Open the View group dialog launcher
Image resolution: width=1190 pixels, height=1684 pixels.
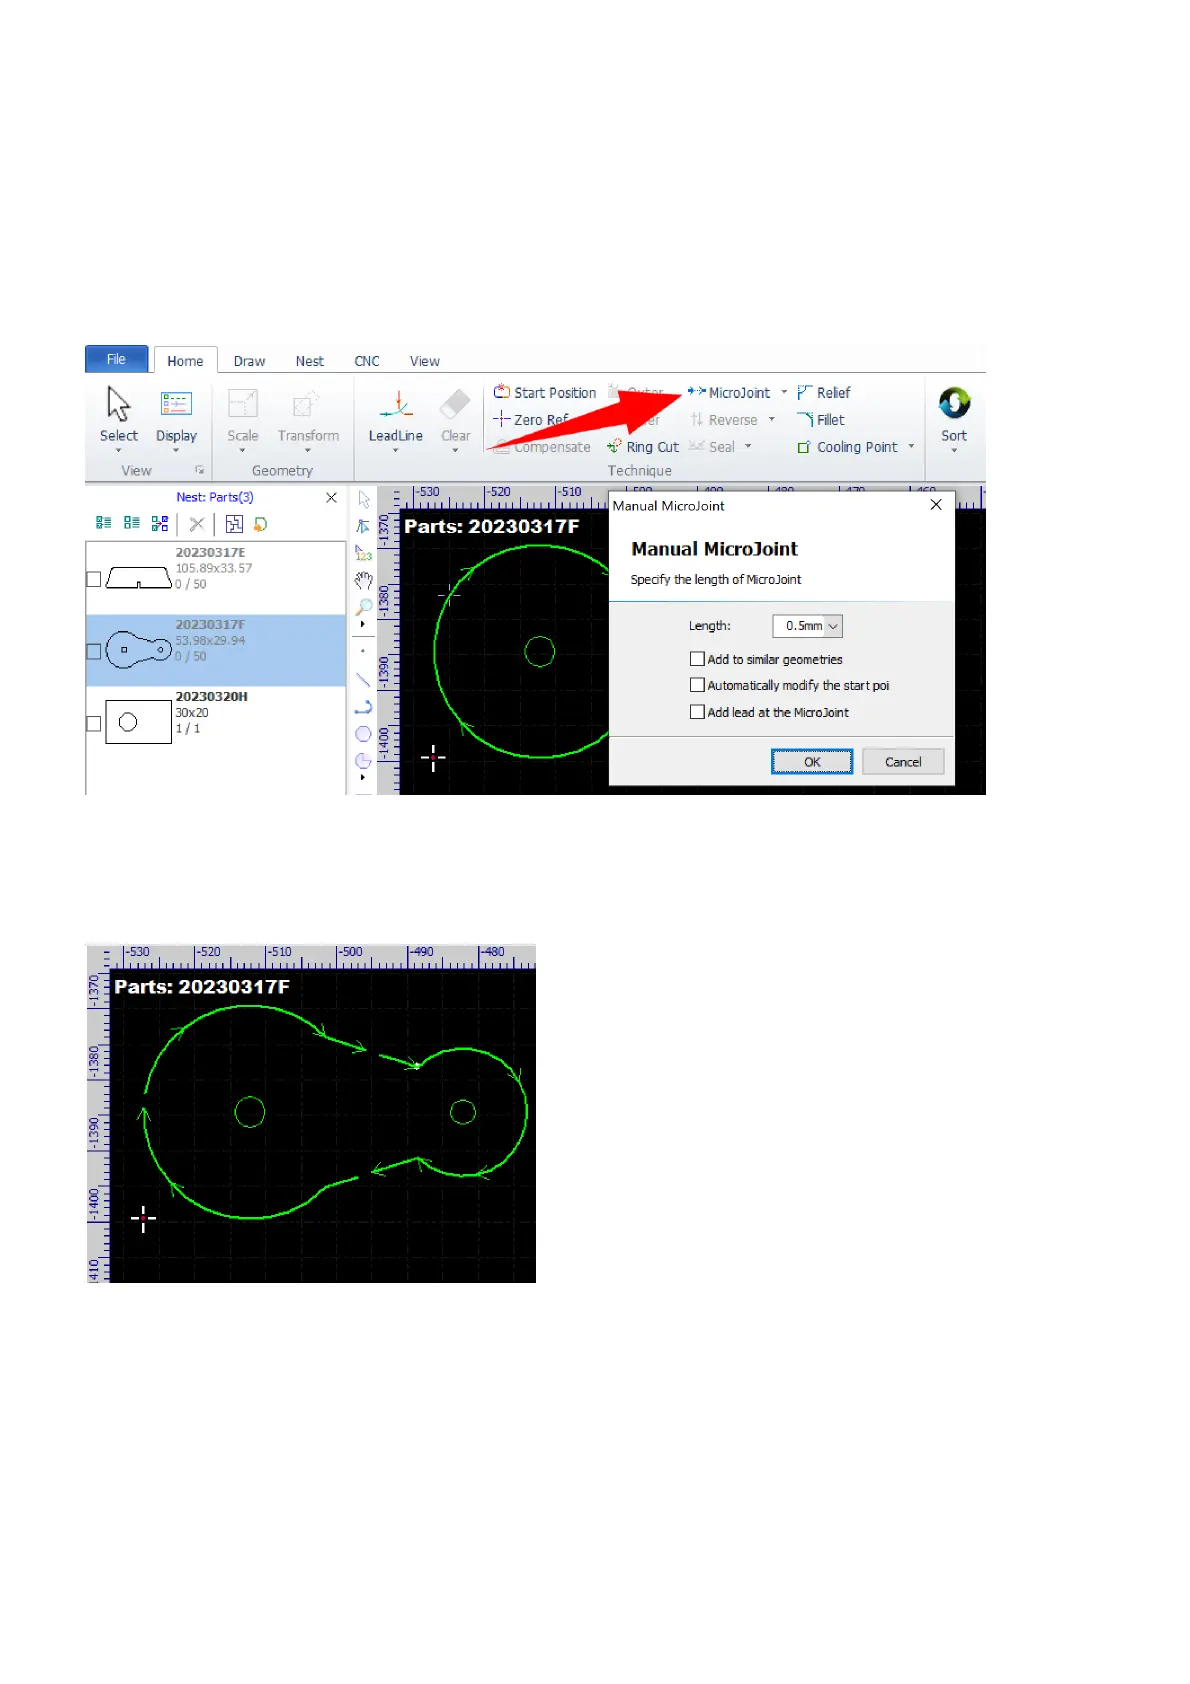click(x=199, y=470)
